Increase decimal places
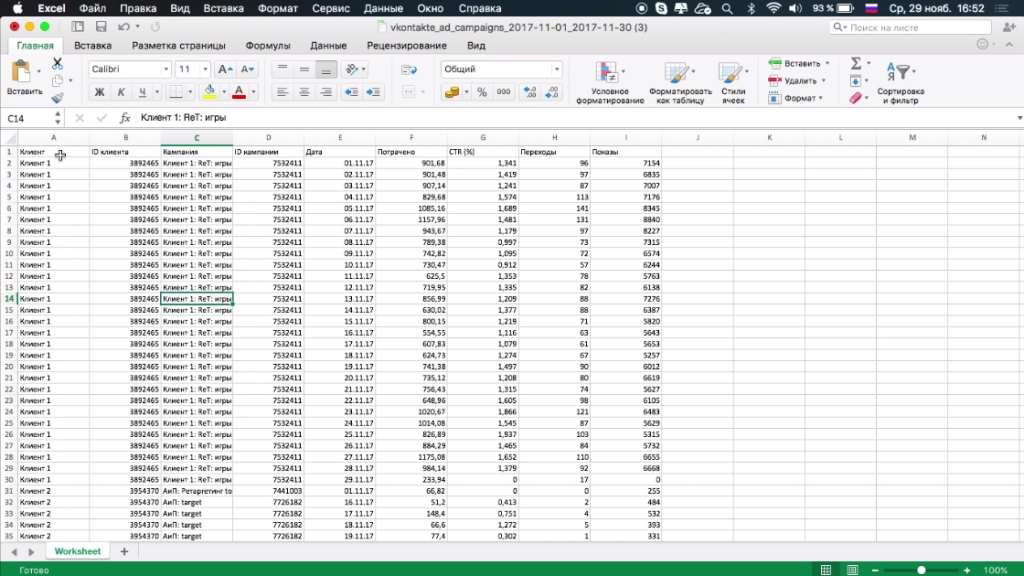 [530, 92]
